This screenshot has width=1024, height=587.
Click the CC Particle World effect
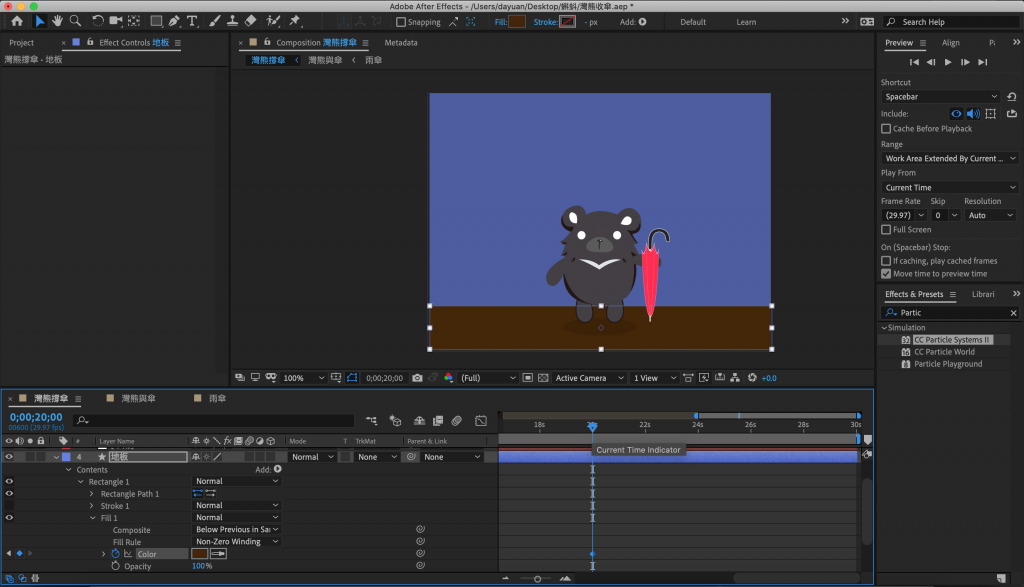tap(944, 352)
